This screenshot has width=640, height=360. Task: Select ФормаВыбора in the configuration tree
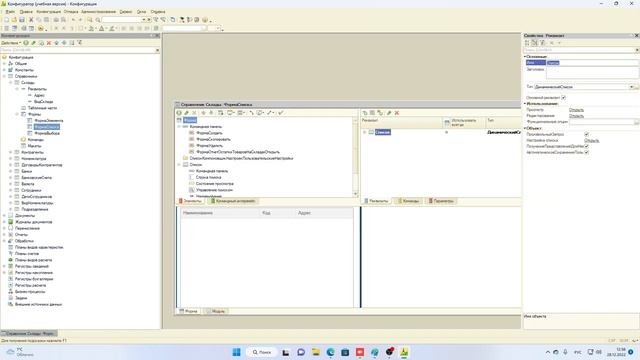click(47, 133)
